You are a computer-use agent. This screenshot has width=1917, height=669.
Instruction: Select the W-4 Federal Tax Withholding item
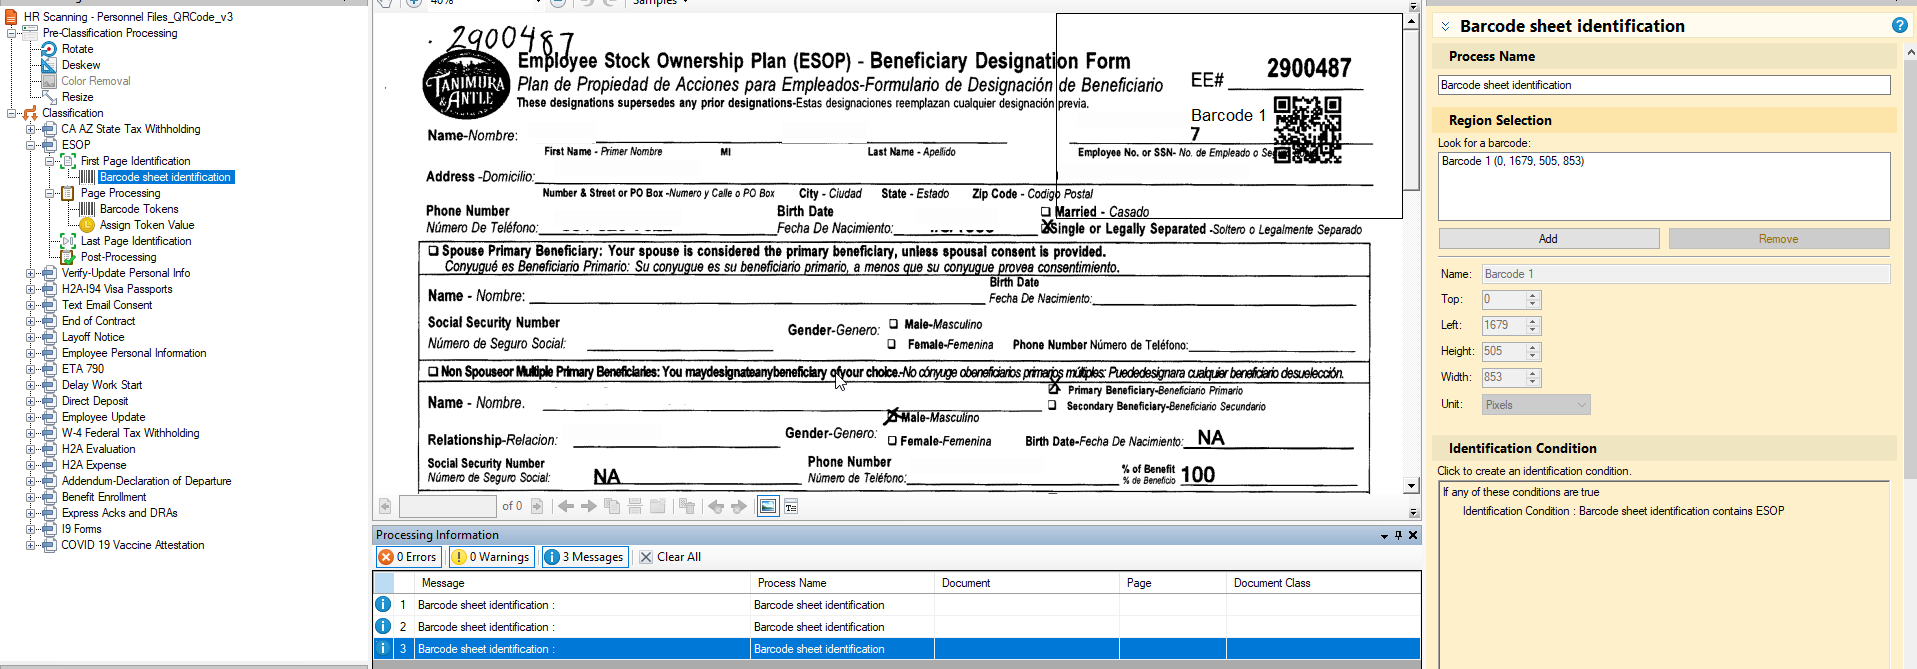point(130,433)
